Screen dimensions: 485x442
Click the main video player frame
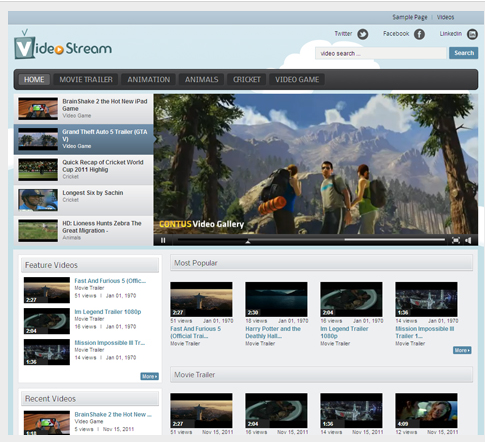pos(316,164)
